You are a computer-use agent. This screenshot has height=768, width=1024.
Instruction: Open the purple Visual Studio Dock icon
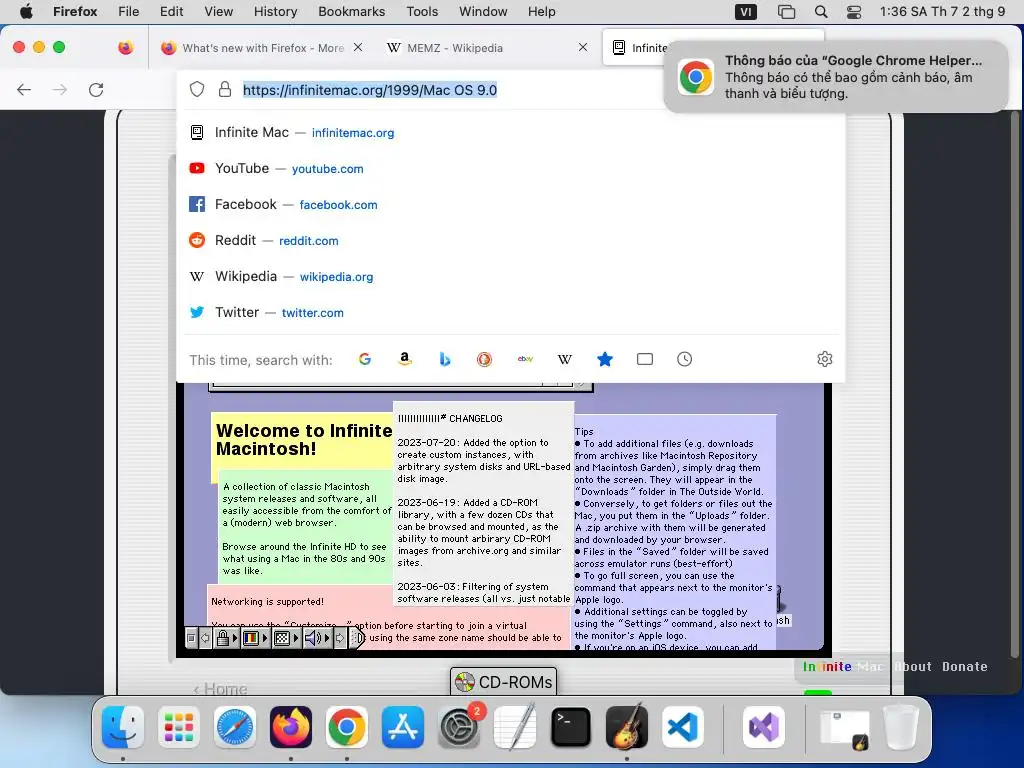click(x=764, y=727)
